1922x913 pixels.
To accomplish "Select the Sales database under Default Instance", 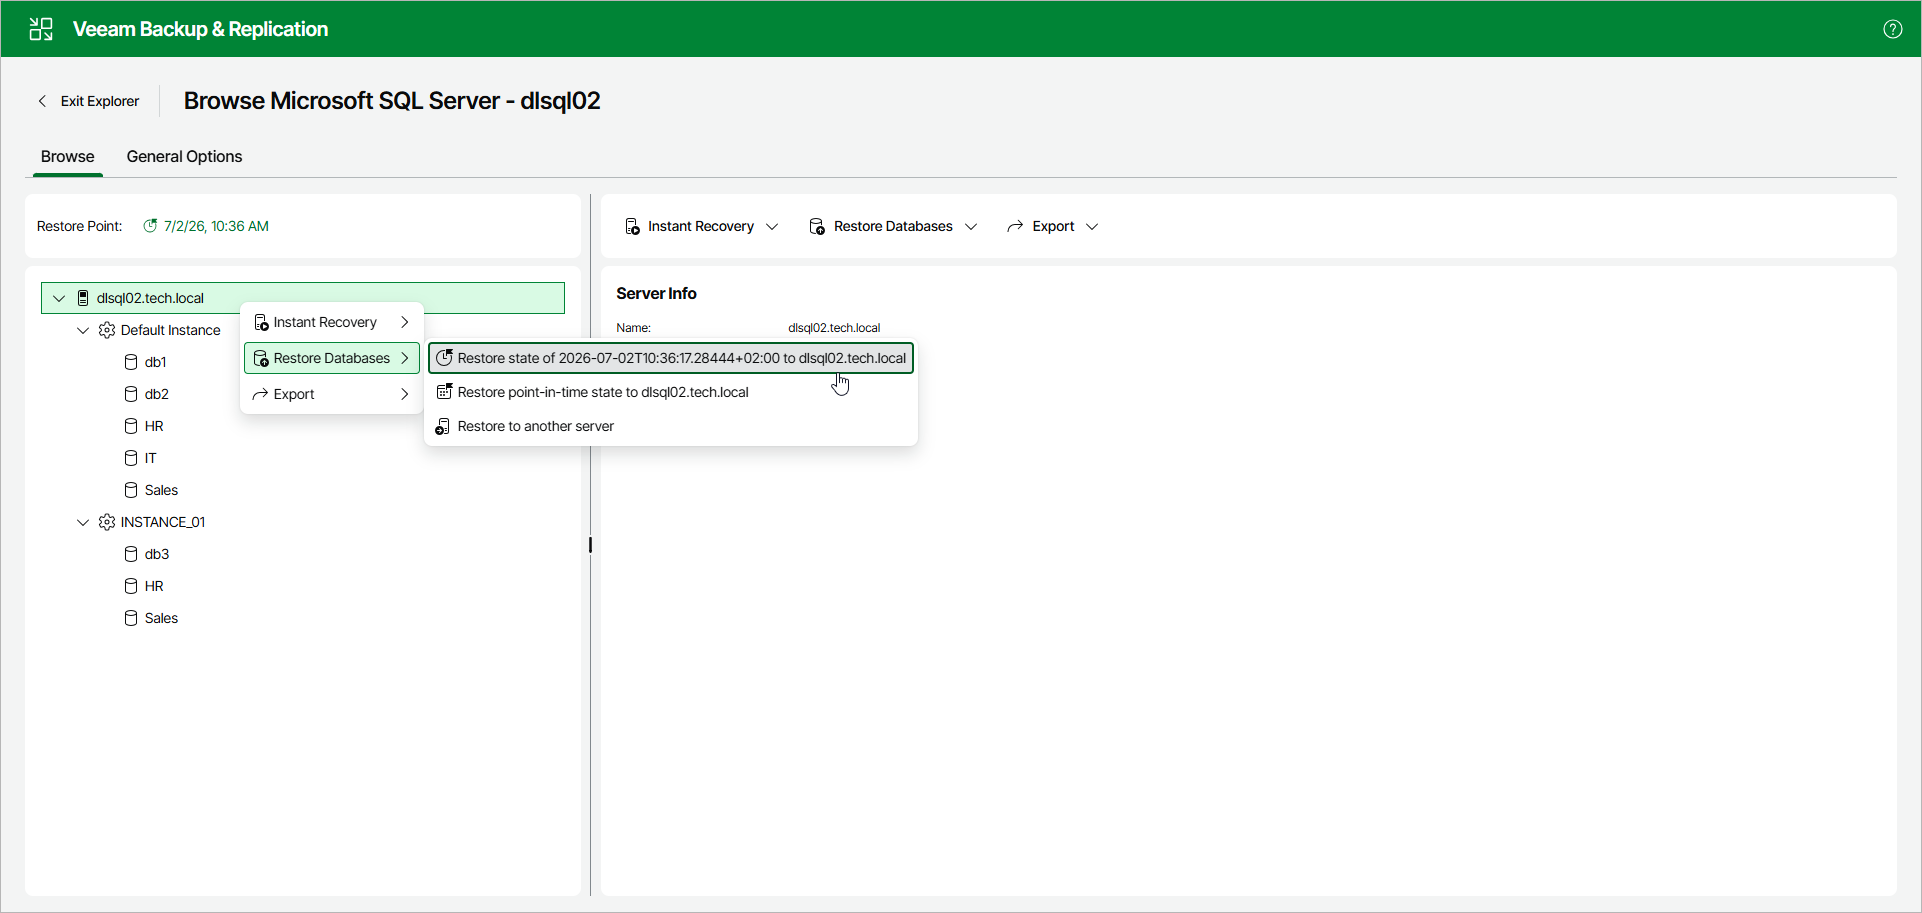I will click(x=161, y=490).
